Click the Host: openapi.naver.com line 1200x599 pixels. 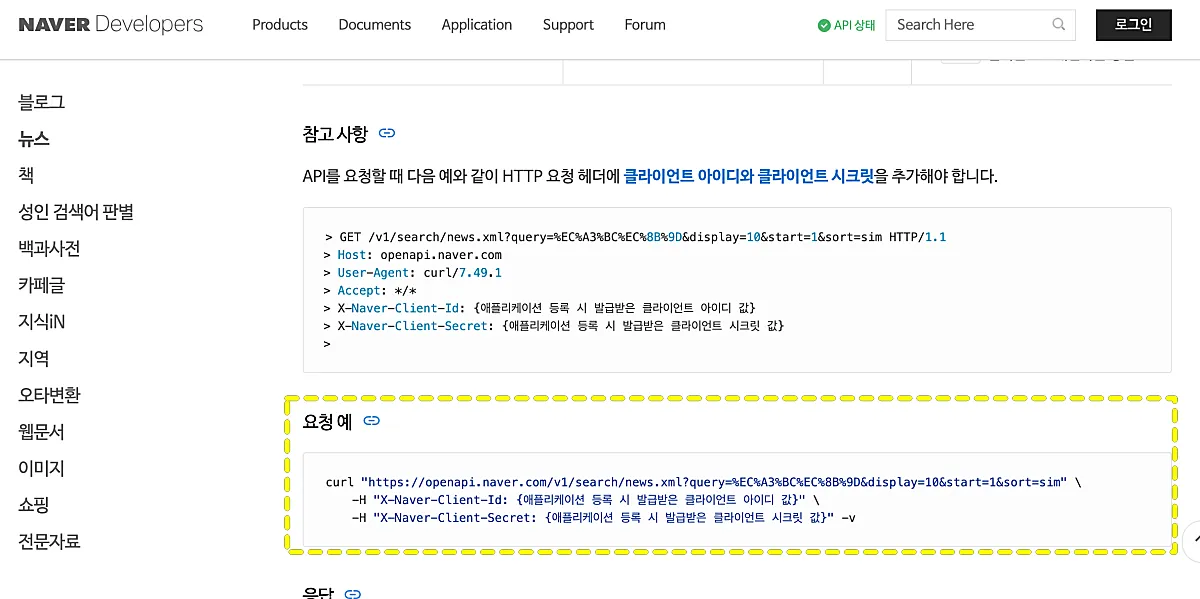point(413,255)
